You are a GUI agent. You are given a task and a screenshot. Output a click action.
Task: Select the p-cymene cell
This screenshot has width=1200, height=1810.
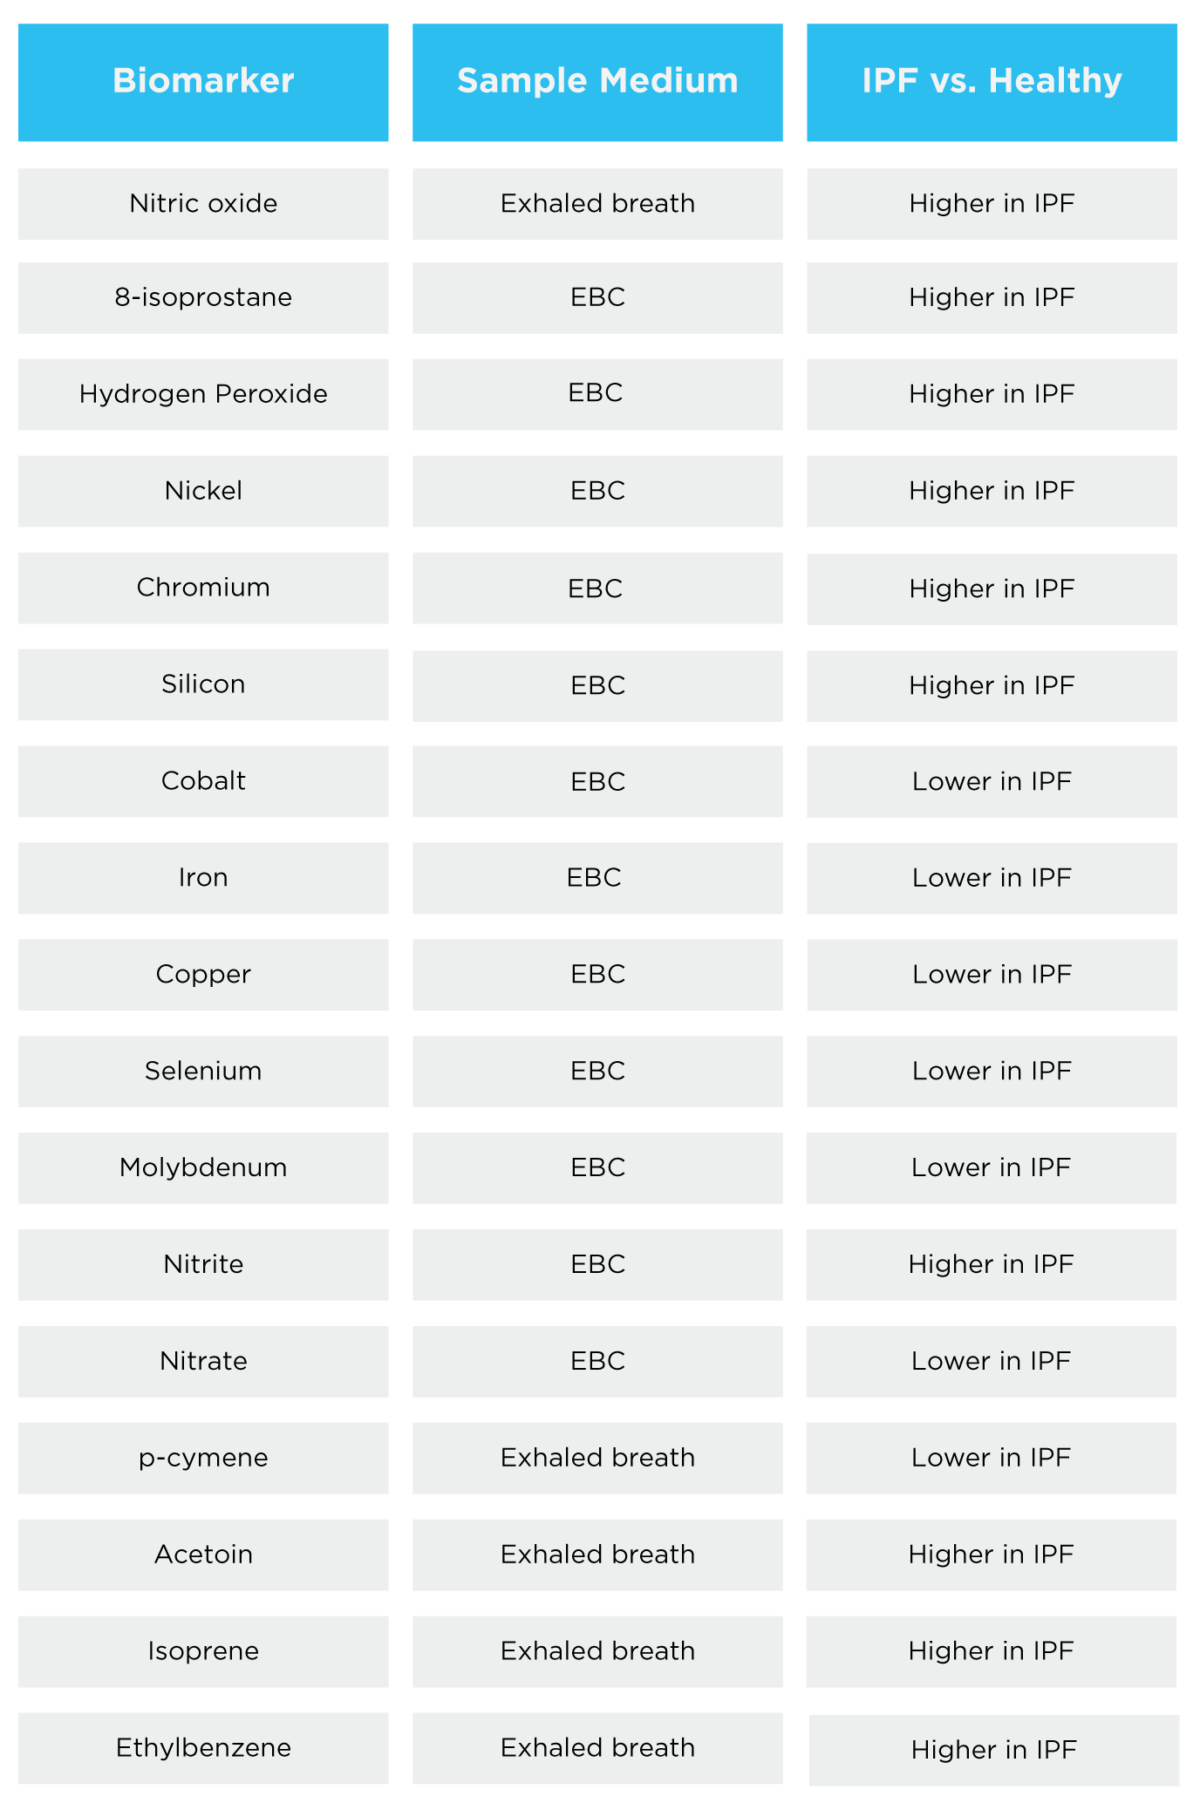tap(203, 1457)
